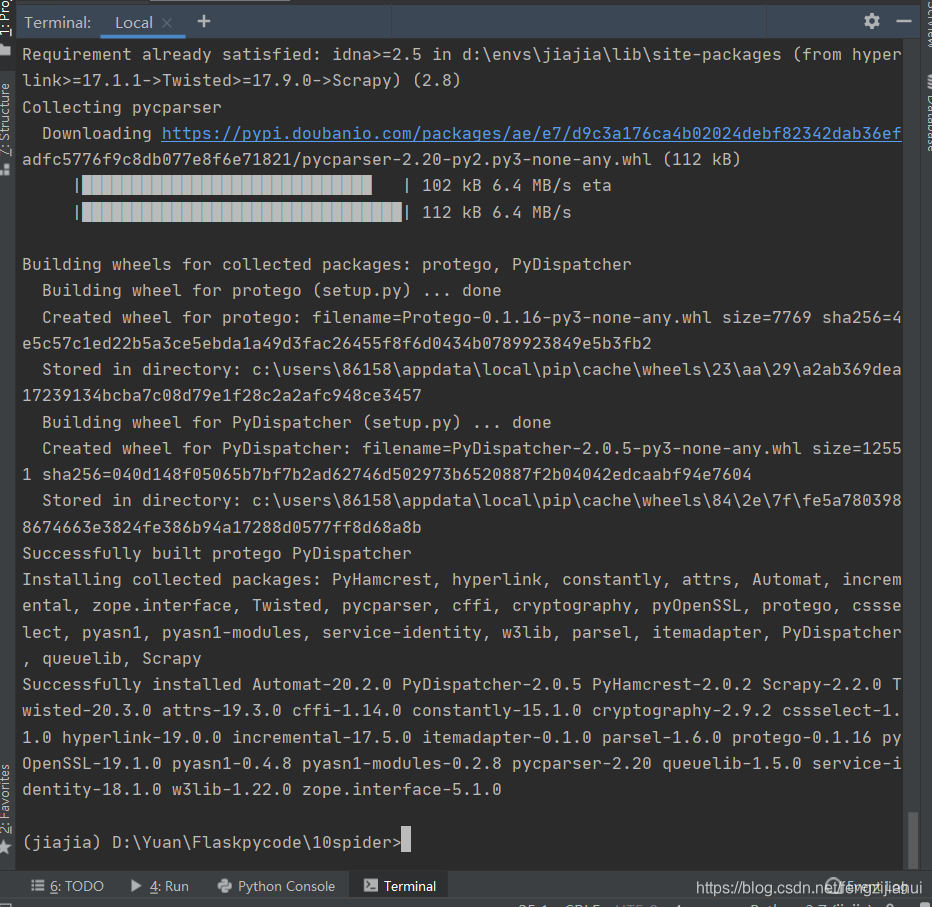The width and height of the screenshot is (932, 907).
Task: Click the 'Terminal:' label in header
Action: [58, 23]
